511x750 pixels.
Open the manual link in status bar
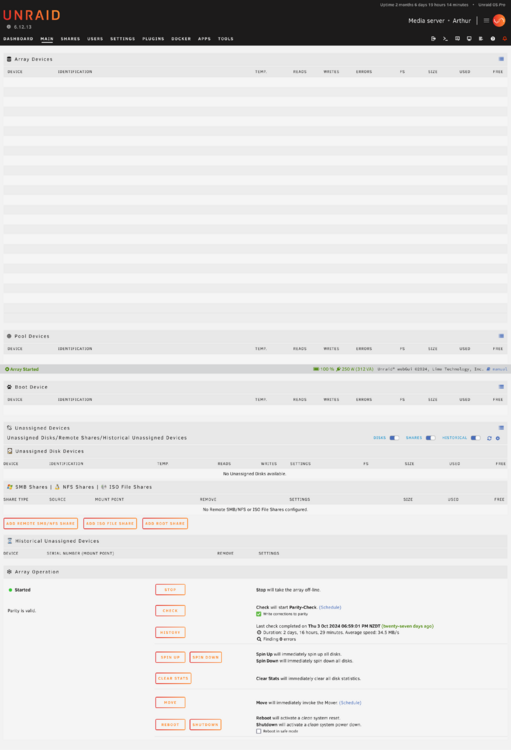click(499, 369)
